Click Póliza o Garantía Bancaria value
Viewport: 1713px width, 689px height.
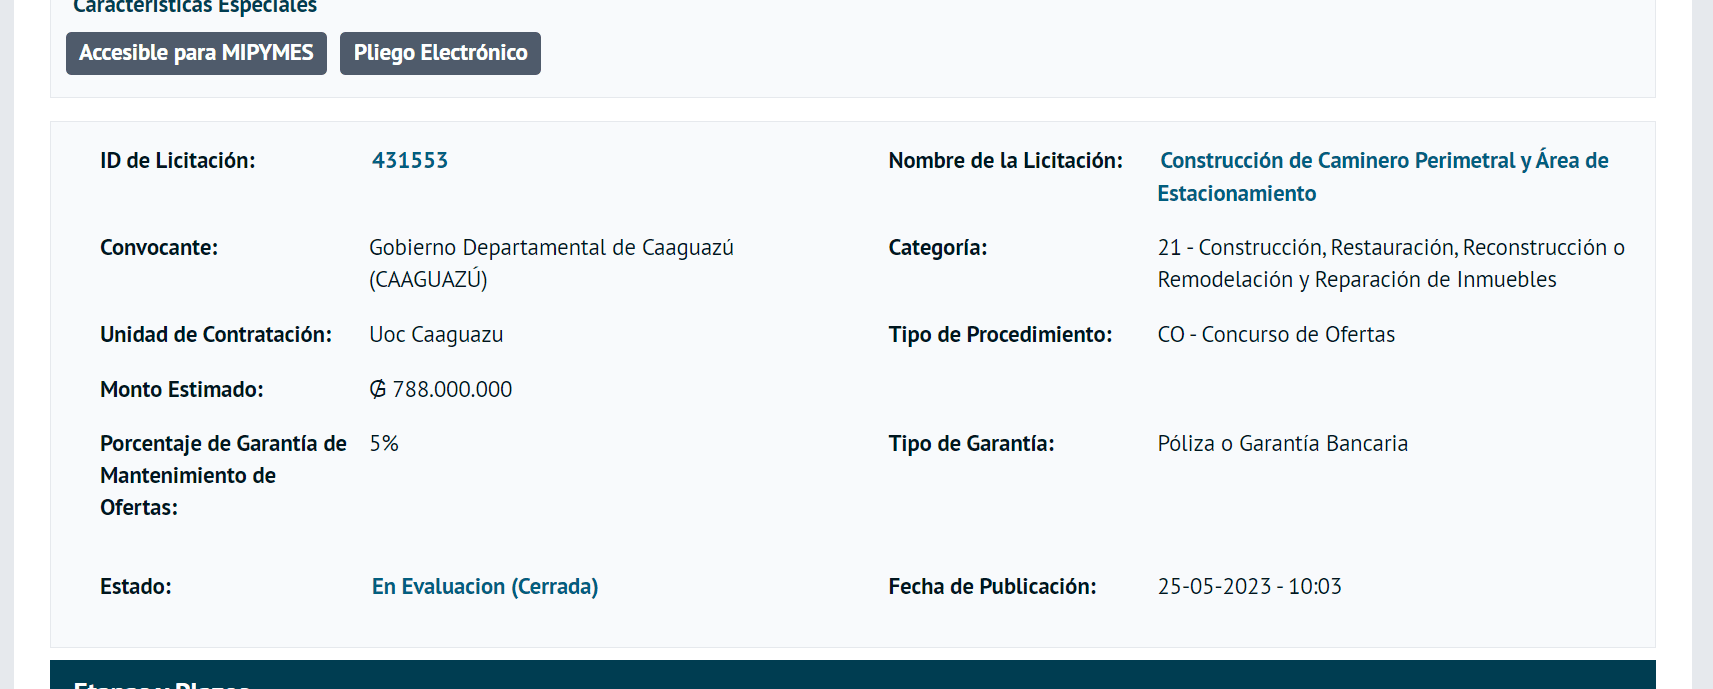pos(1282,444)
